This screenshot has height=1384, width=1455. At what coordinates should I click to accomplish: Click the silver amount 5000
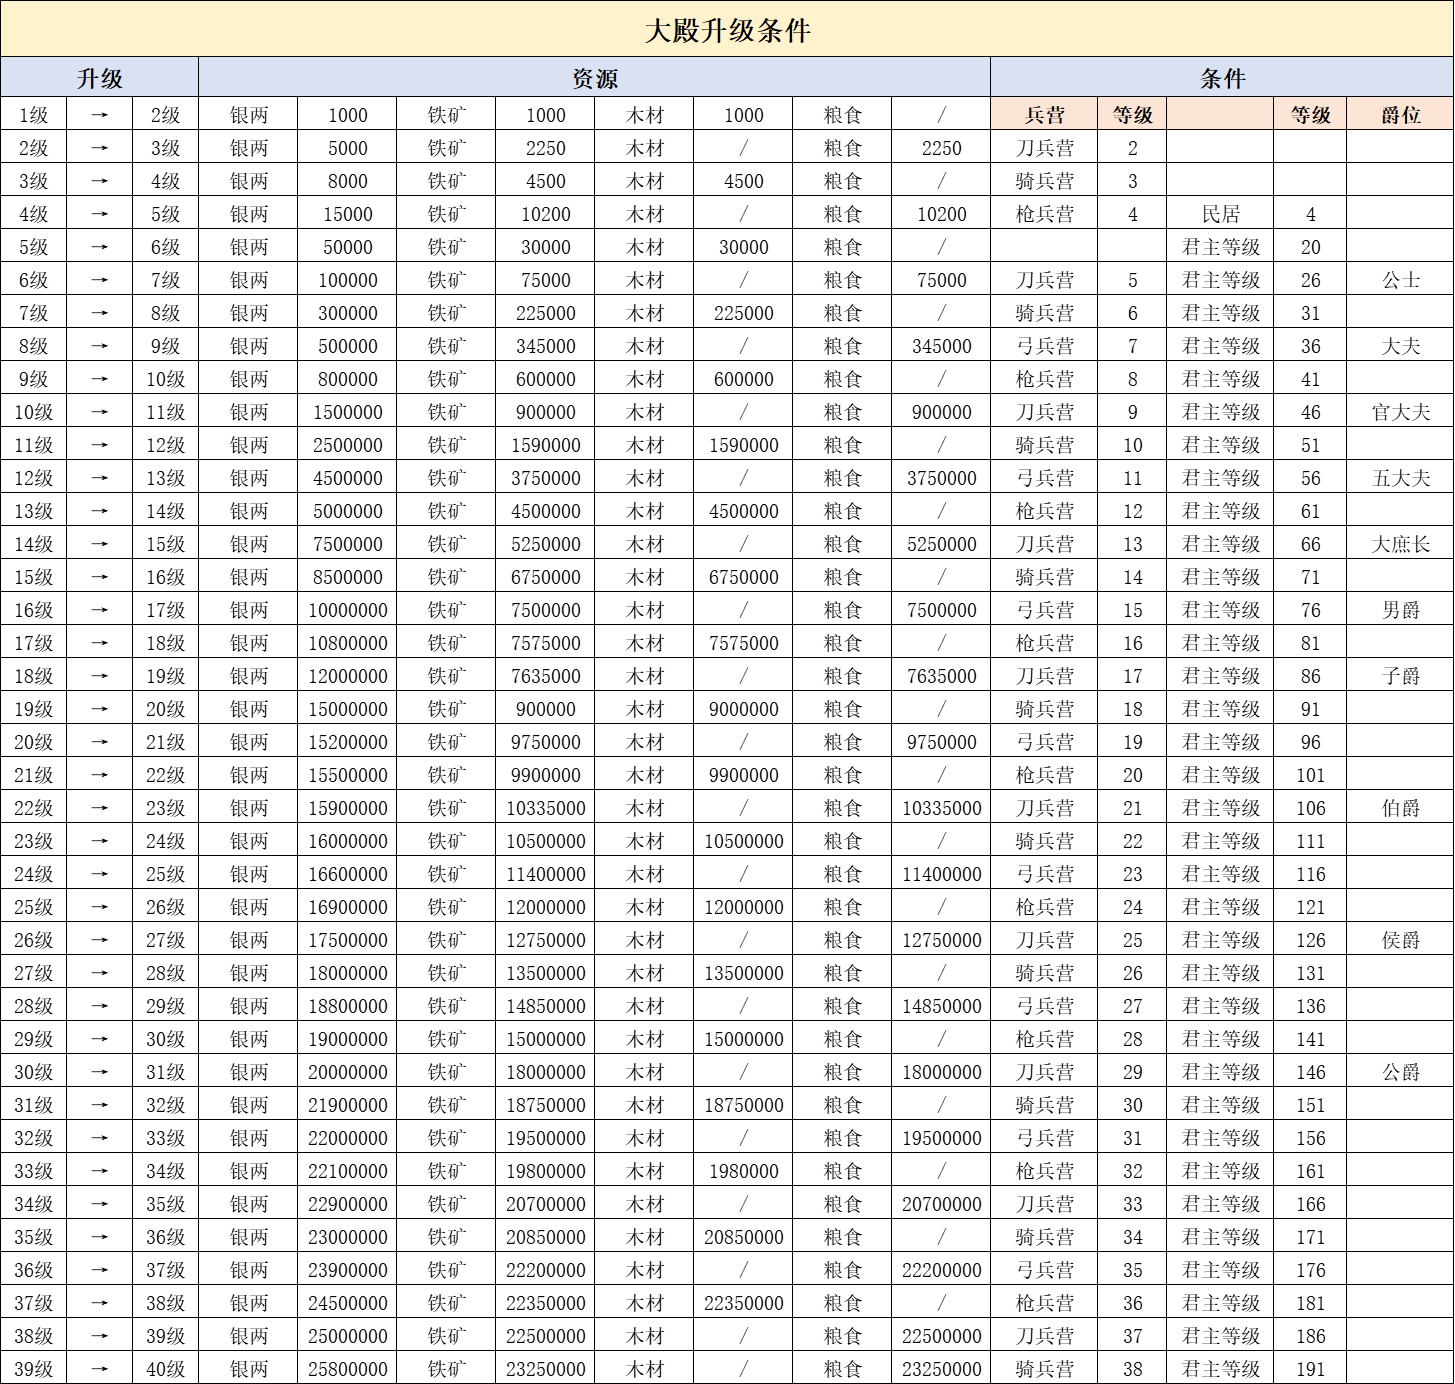coord(347,148)
